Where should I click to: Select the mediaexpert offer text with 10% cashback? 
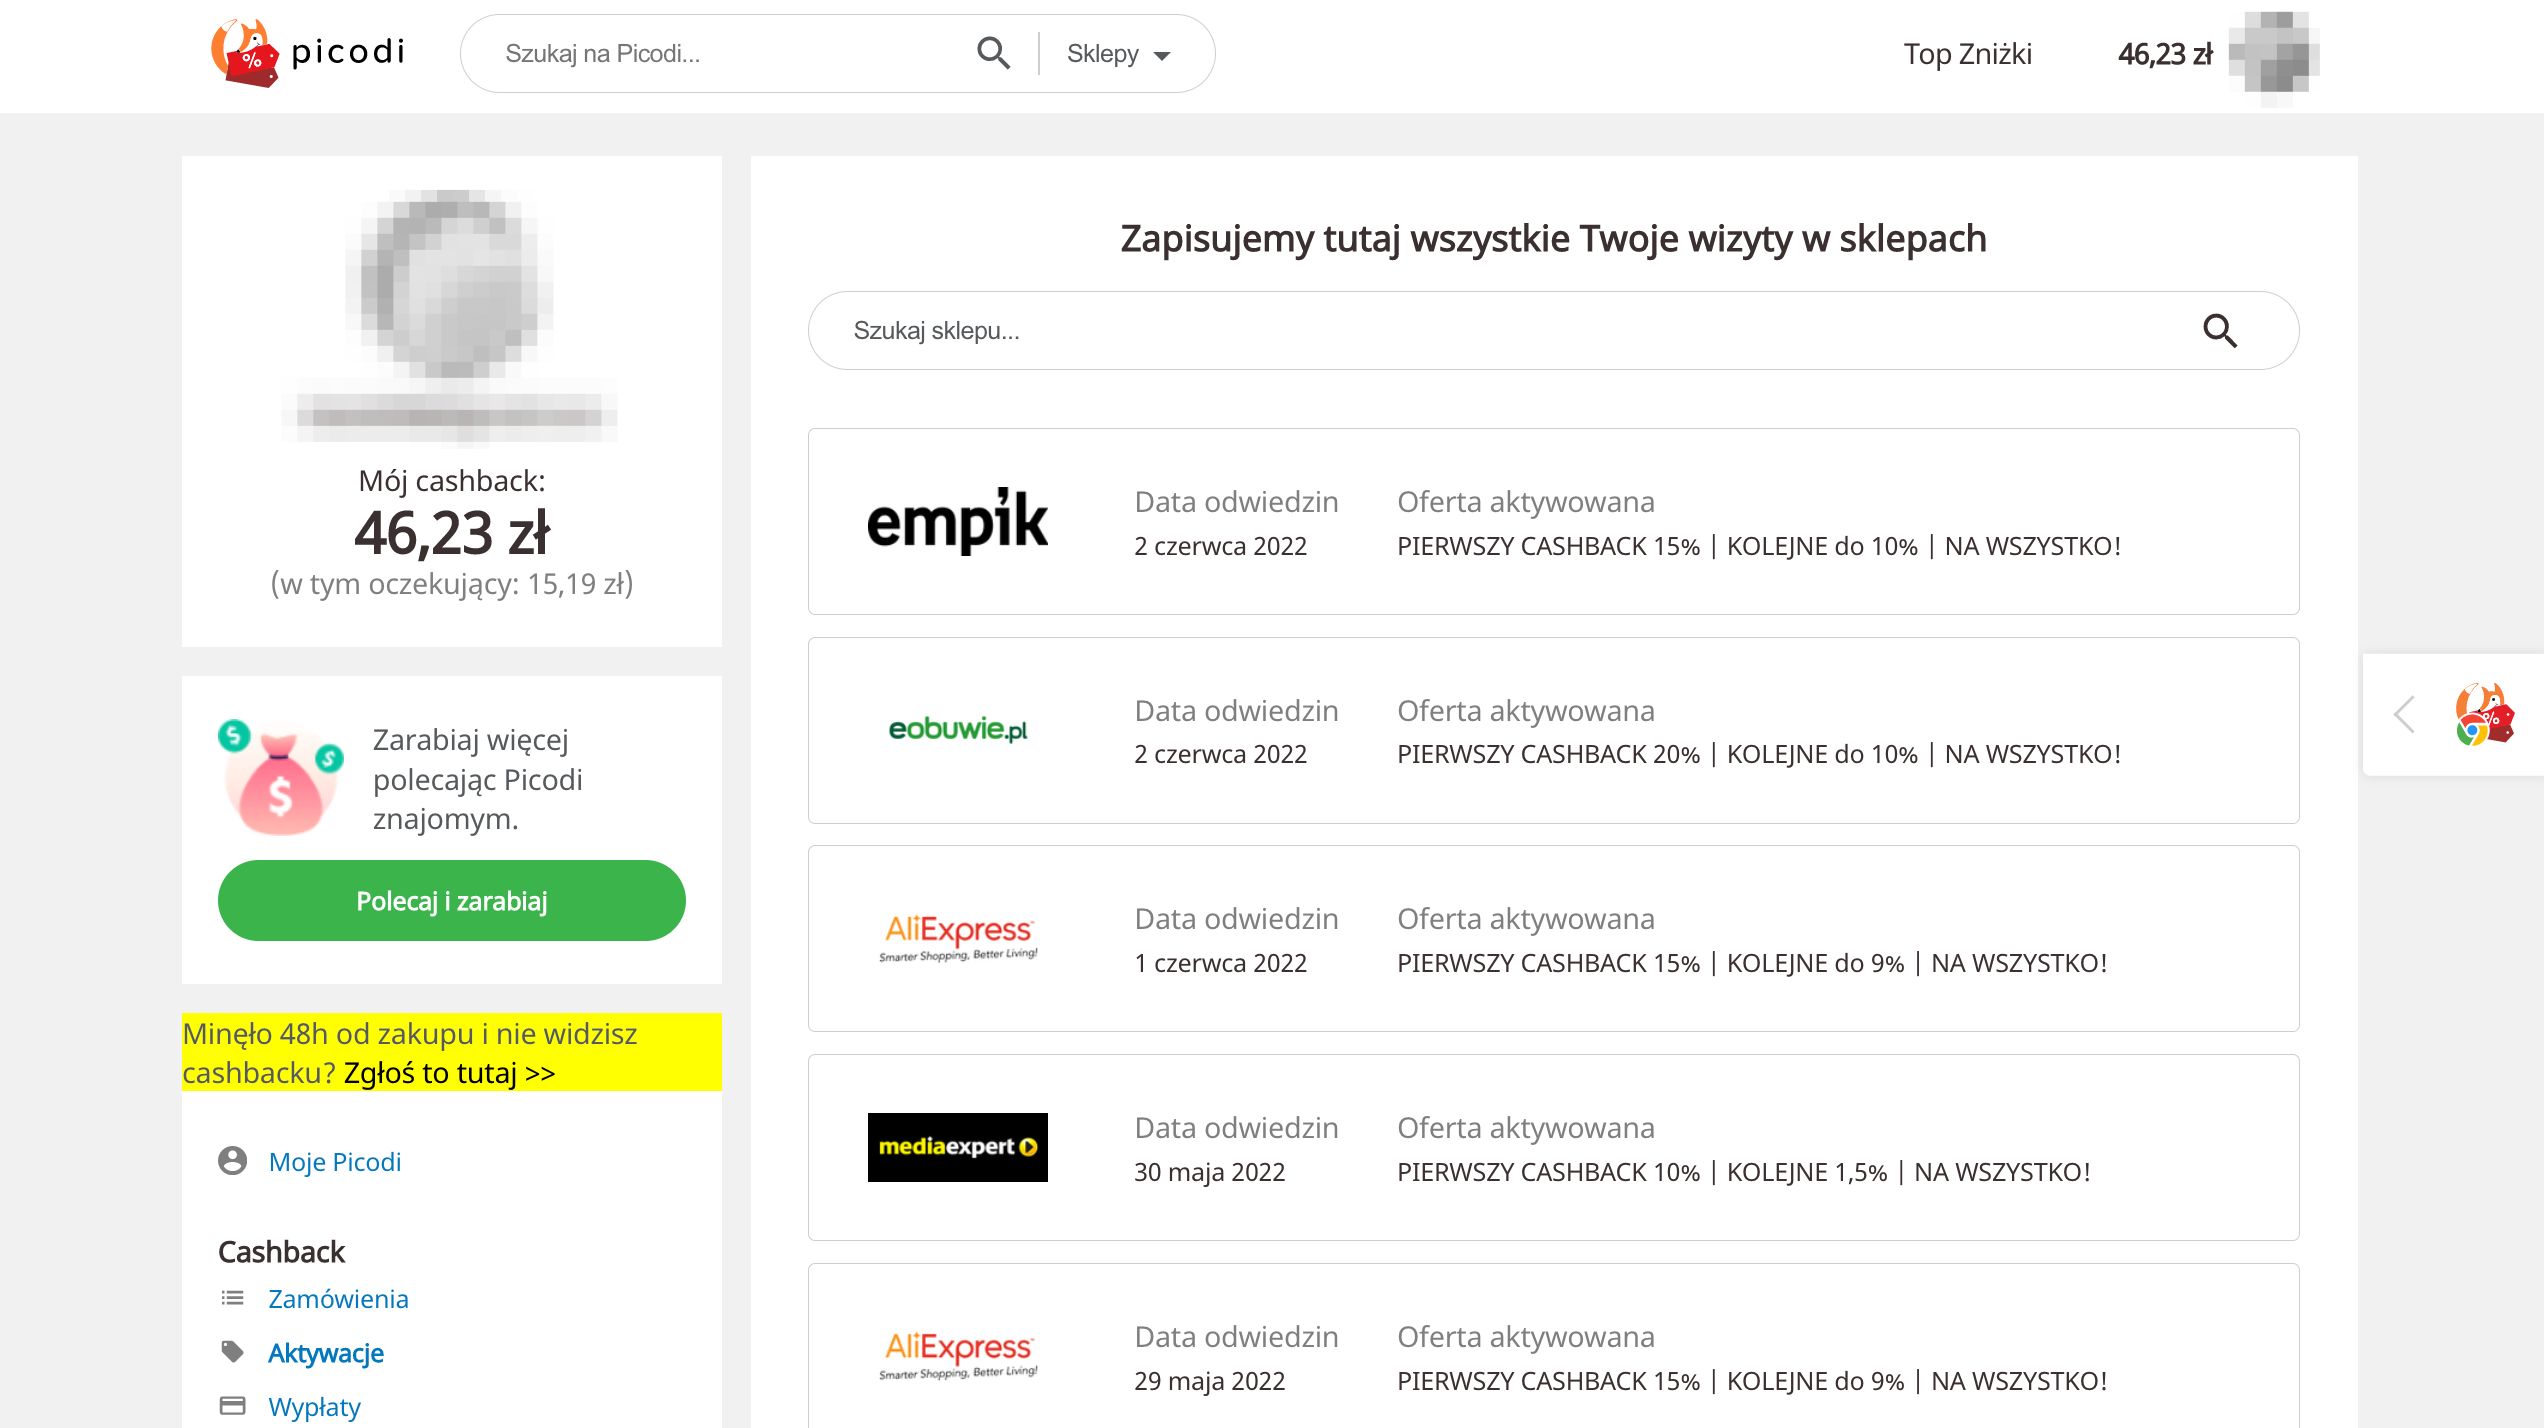coord(1744,1172)
